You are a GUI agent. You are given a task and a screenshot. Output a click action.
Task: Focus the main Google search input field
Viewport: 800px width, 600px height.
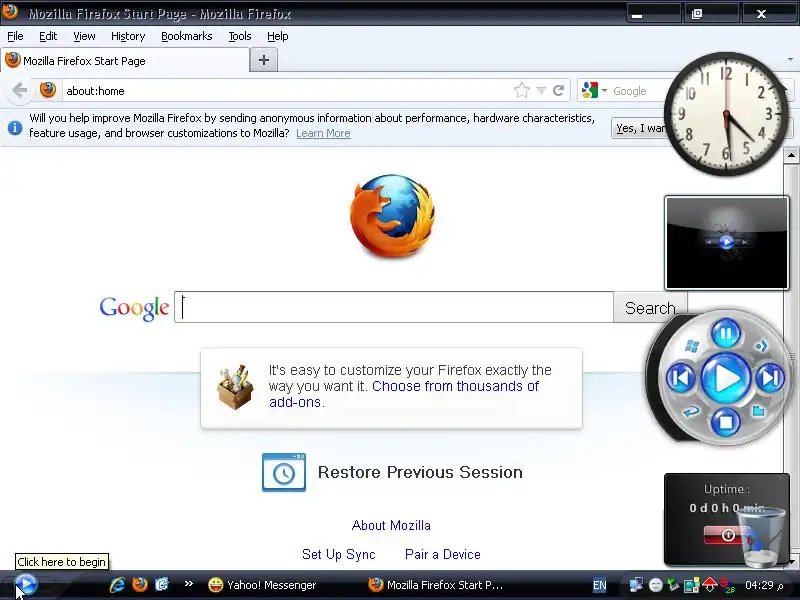click(393, 307)
